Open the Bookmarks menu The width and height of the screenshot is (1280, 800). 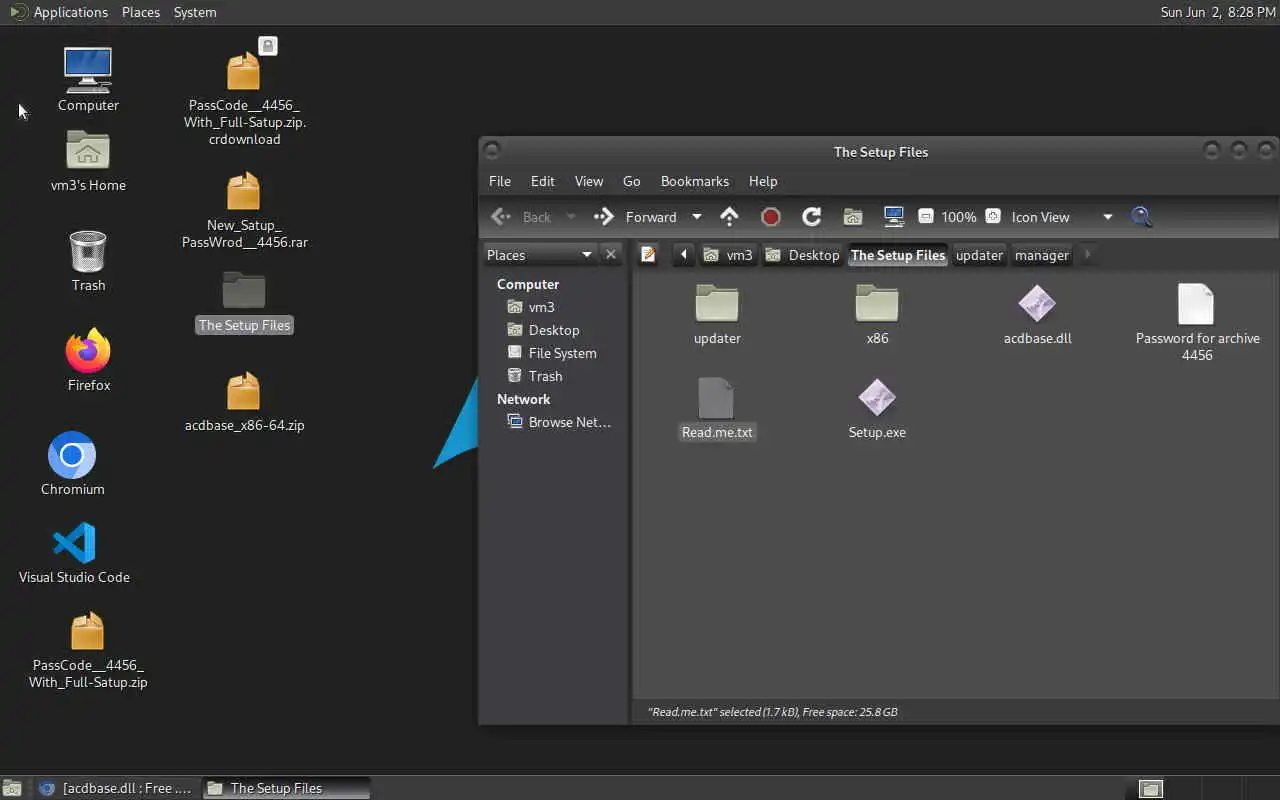click(695, 181)
